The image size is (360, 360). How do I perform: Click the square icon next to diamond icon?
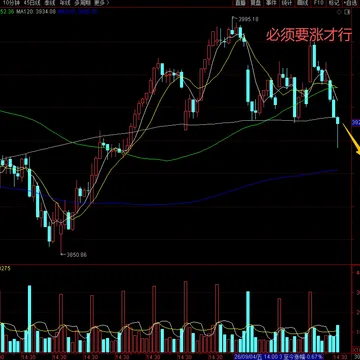point(348,12)
